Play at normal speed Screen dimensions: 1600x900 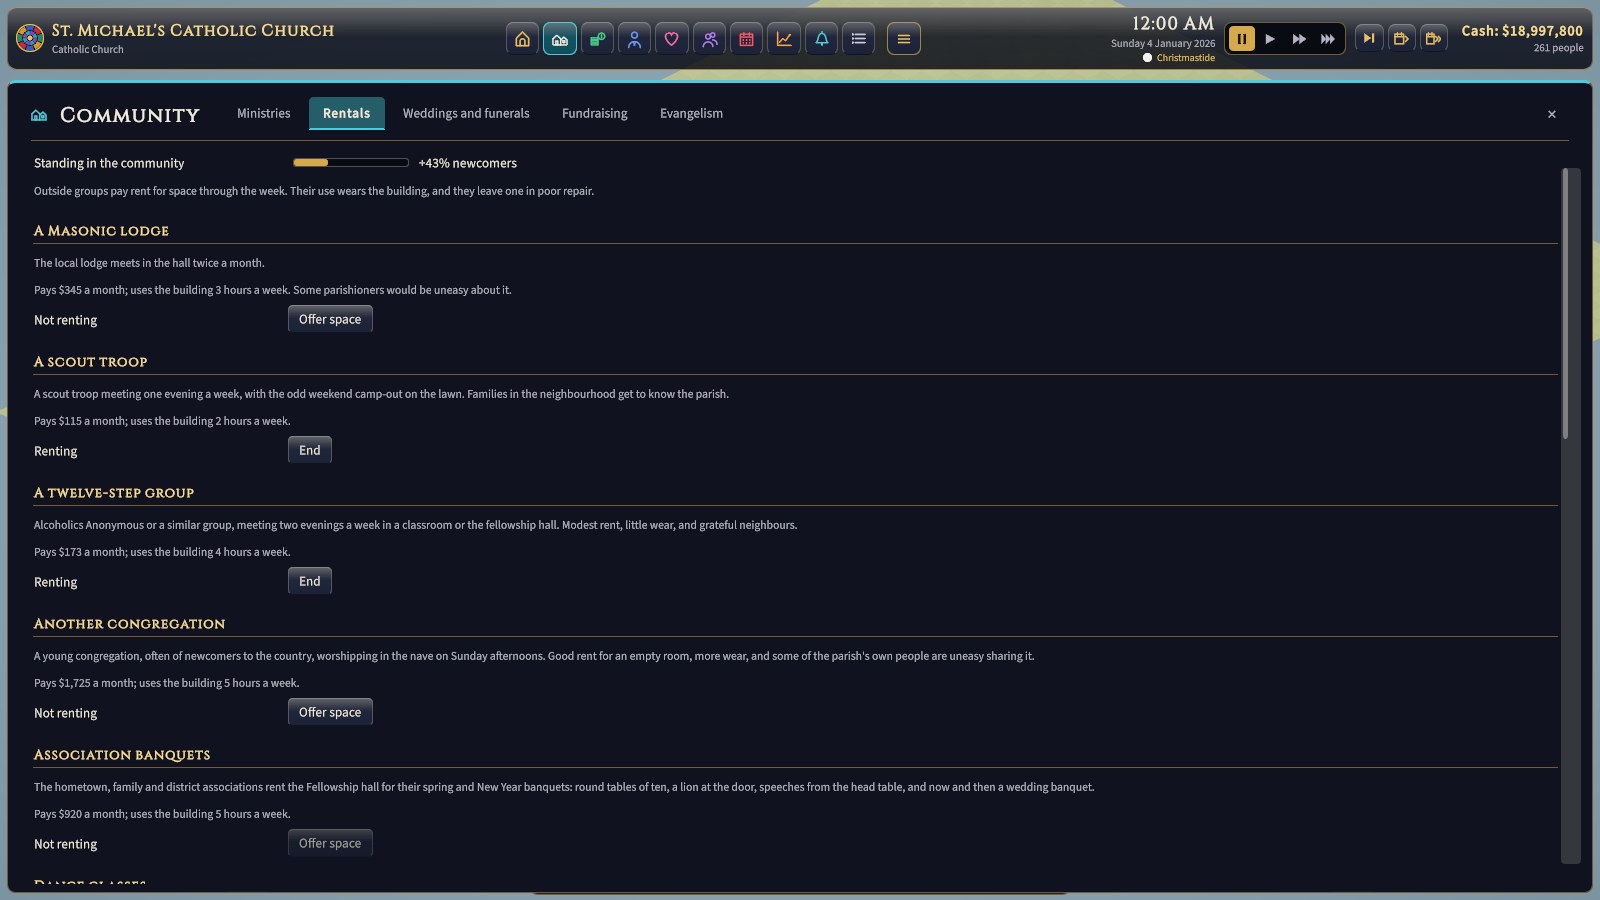(x=1270, y=39)
